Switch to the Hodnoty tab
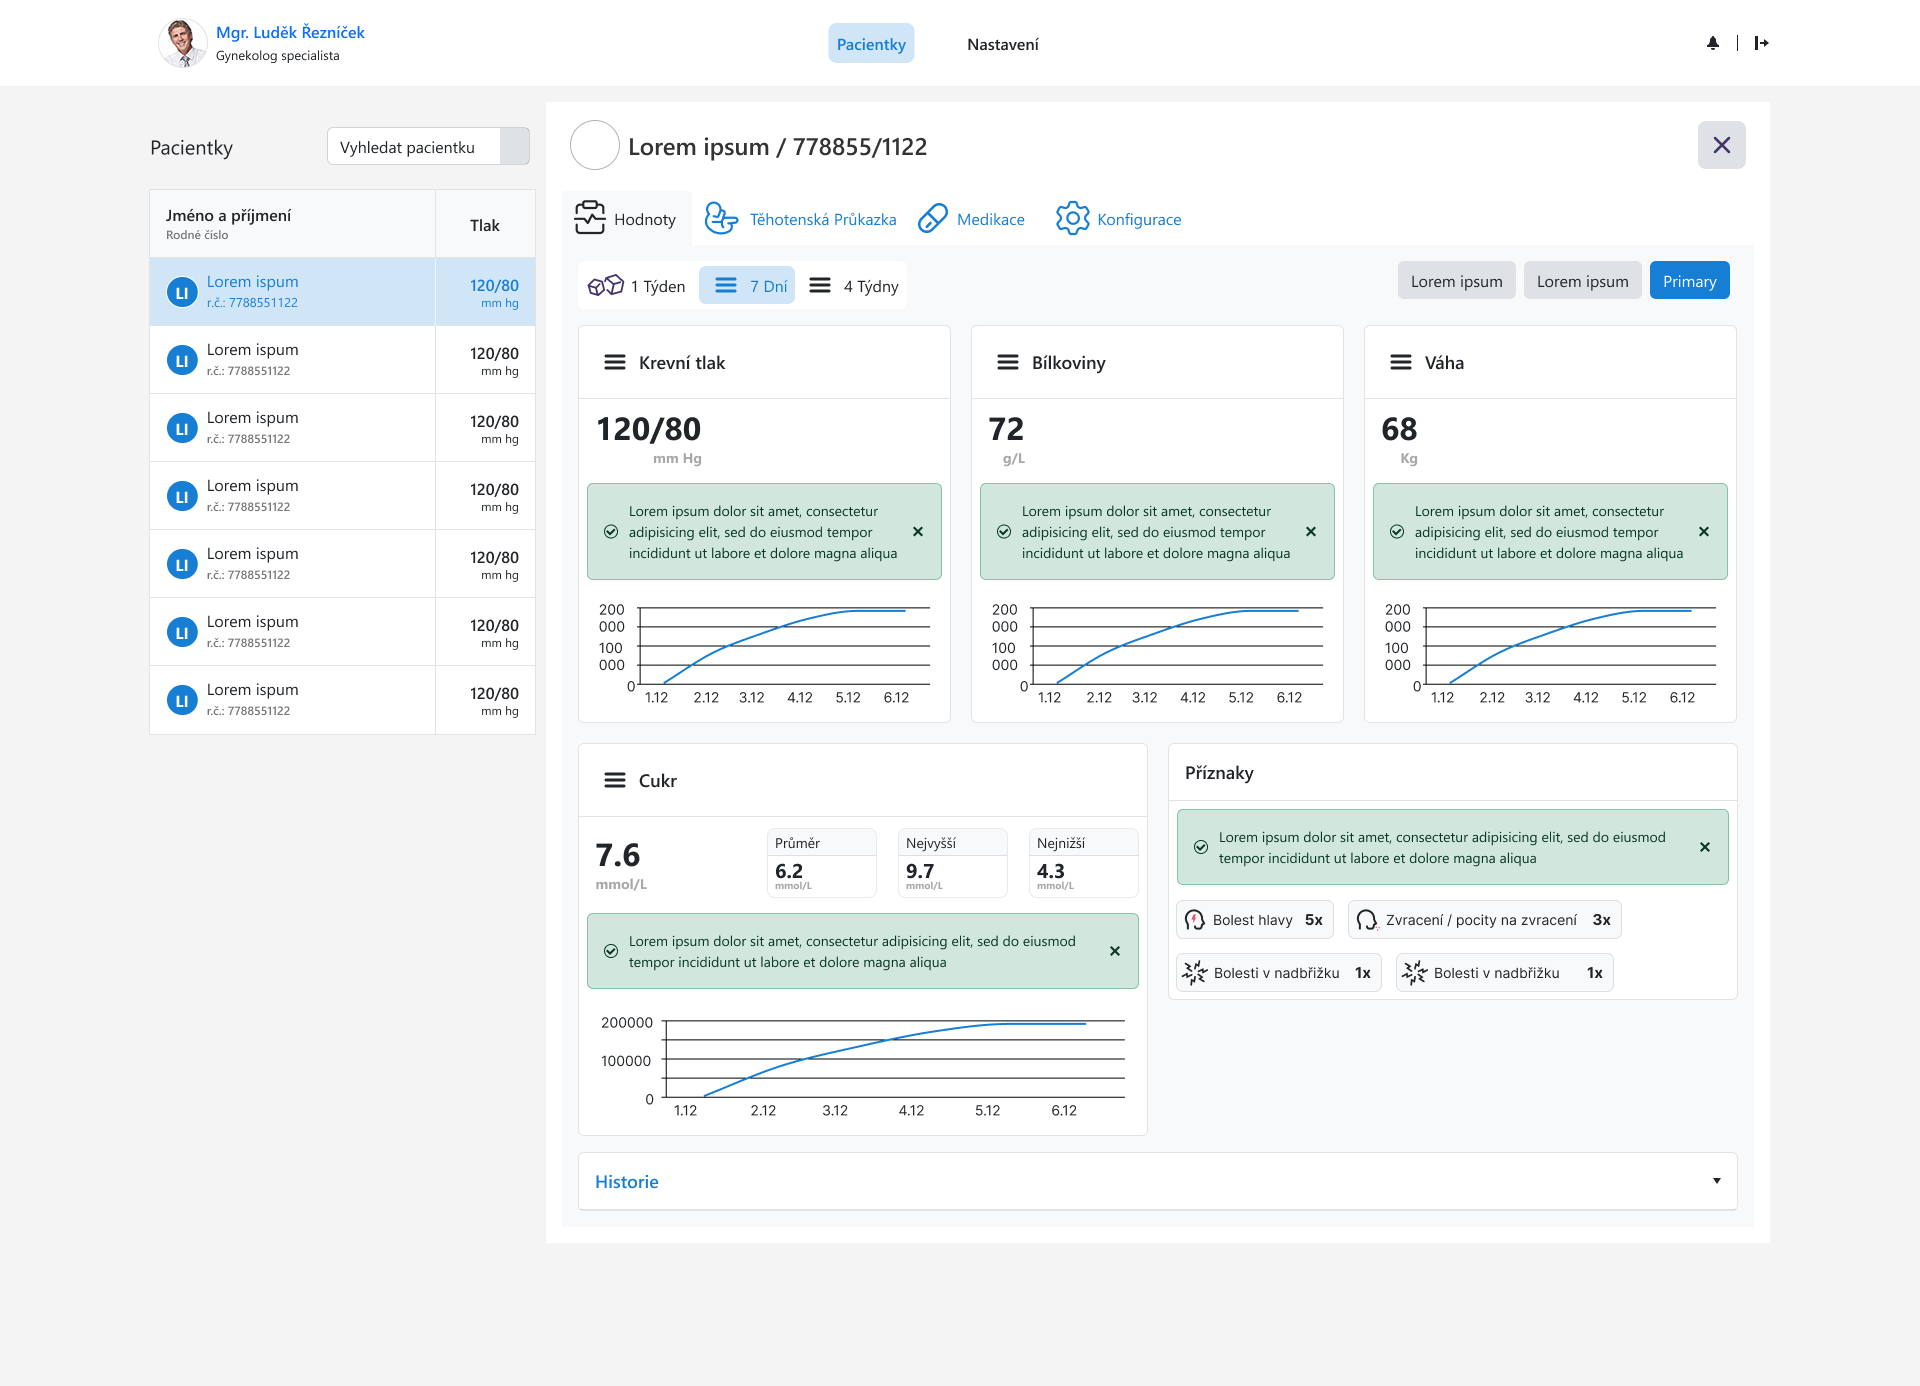The image size is (1920, 1386). pos(626,219)
